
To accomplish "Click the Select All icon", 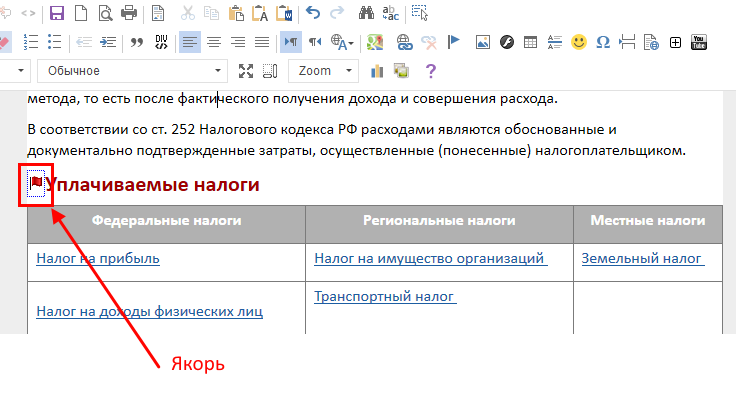I will pyautogui.click(x=420, y=13).
